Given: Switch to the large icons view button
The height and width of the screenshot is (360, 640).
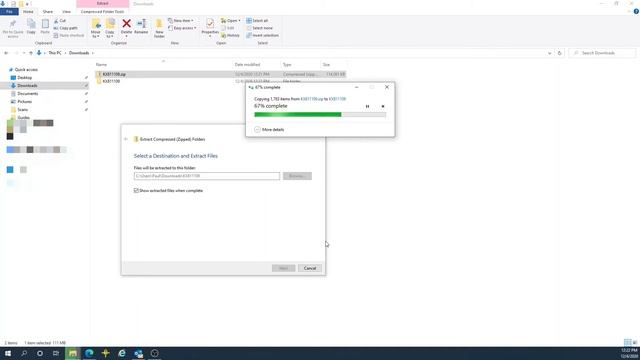Looking at the screenshot, I should pyautogui.click(x=635, y=342).
